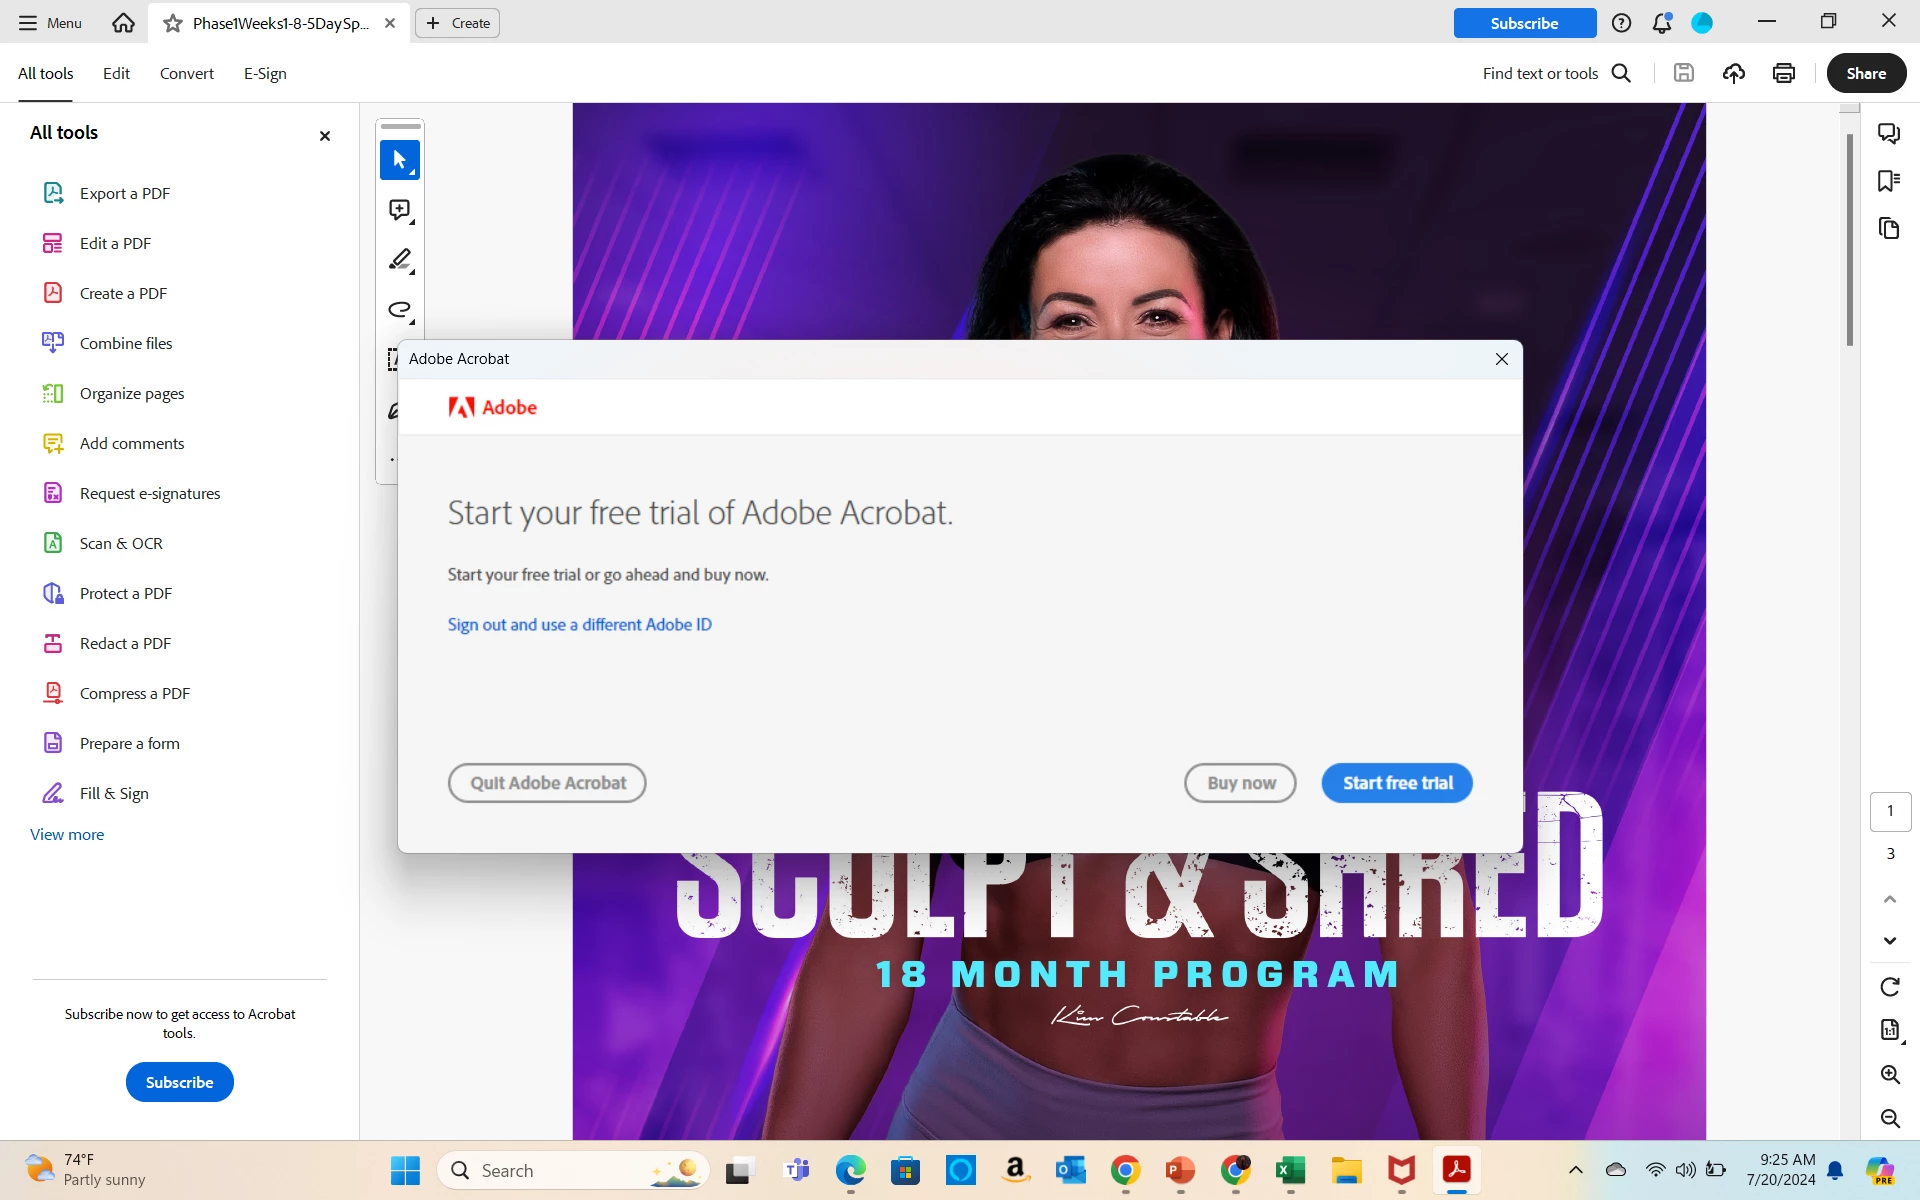This screenshot has width=1920, height=1200.
Task: Choose the freehand draw loop tool
Action: click(x=399, y=310)
